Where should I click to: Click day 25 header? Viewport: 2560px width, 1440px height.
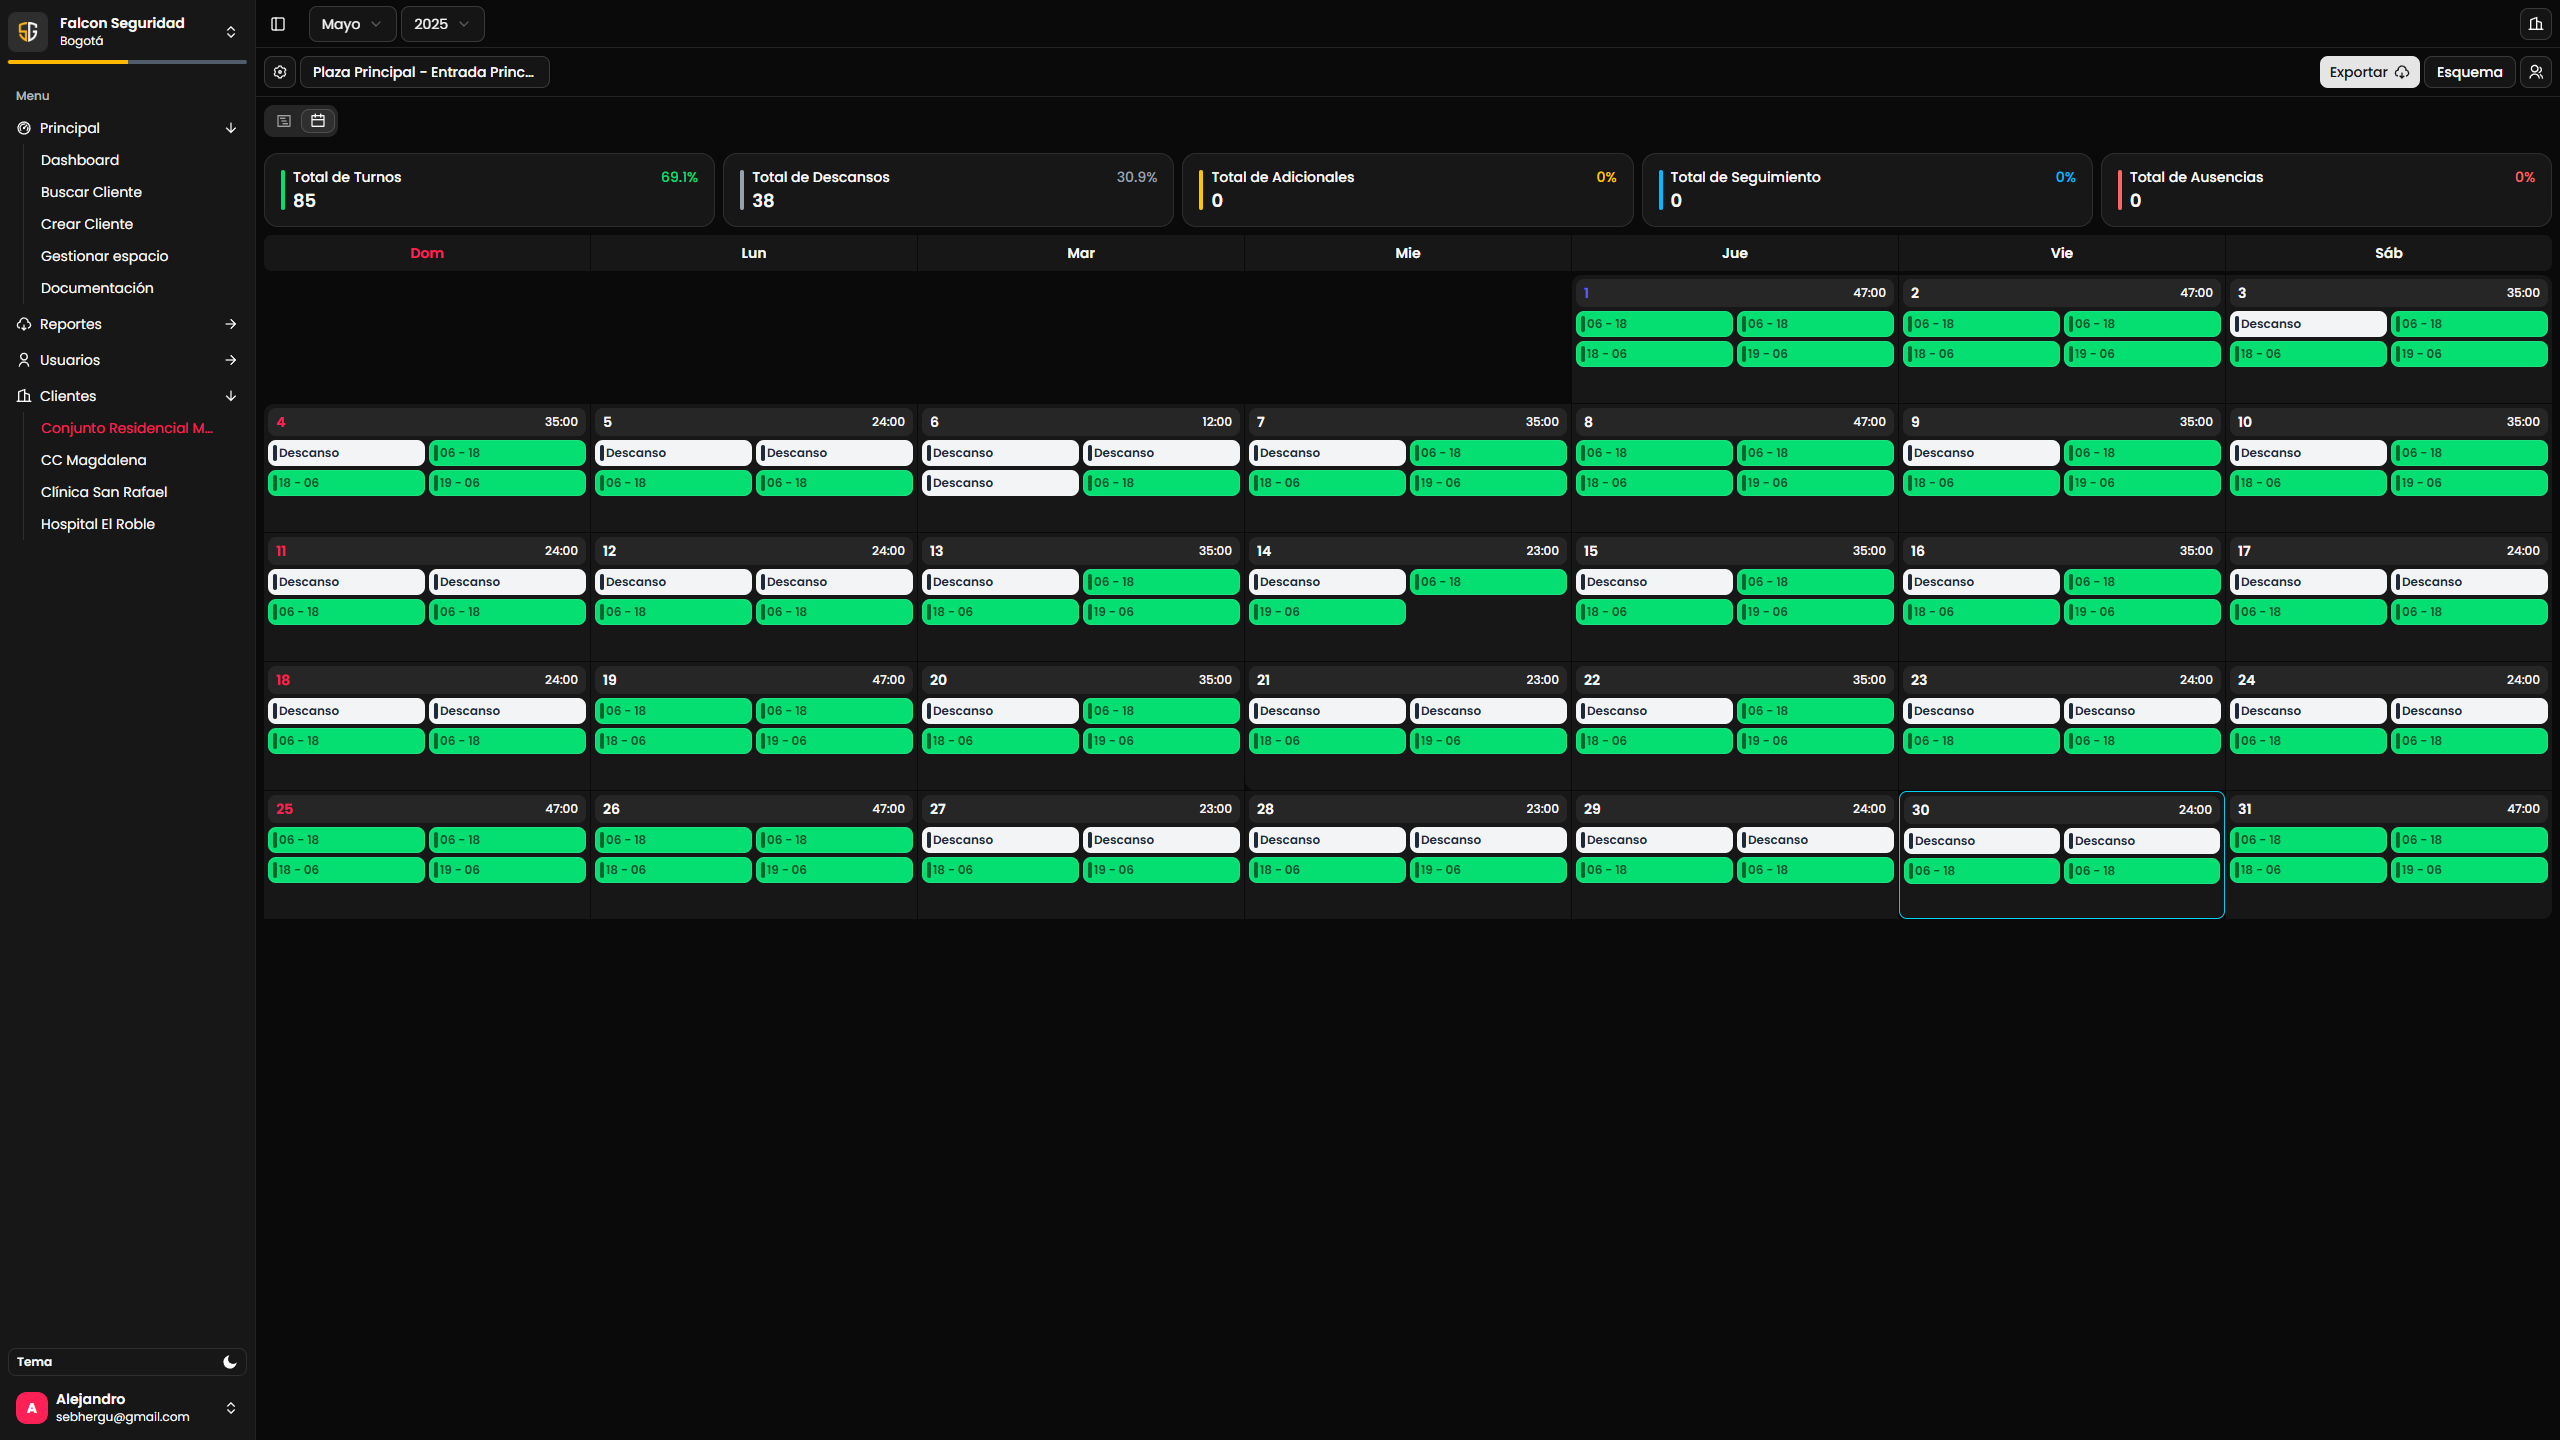coord(427,809)
